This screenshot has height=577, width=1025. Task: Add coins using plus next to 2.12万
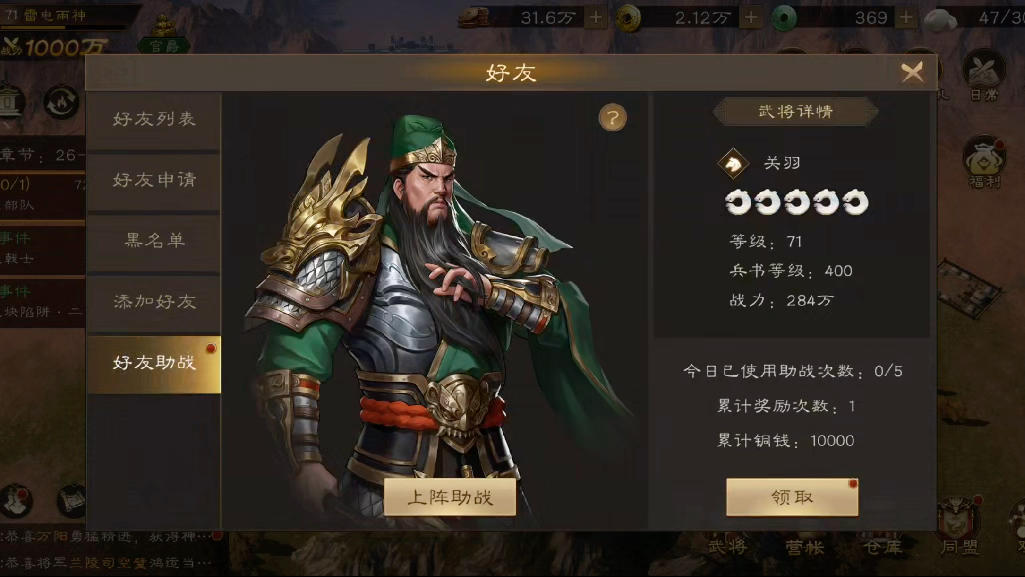[x=751, y=18]
